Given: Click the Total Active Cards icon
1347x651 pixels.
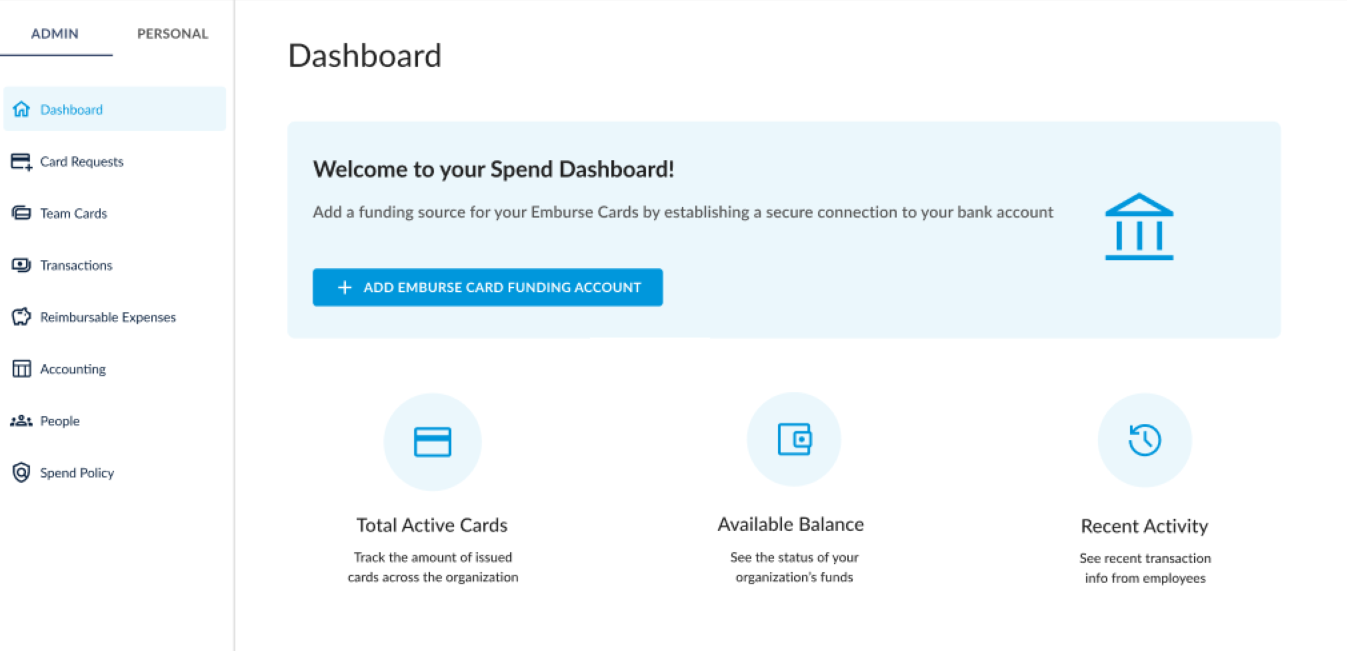Looking at the screenshot, I should pos(433,442).
